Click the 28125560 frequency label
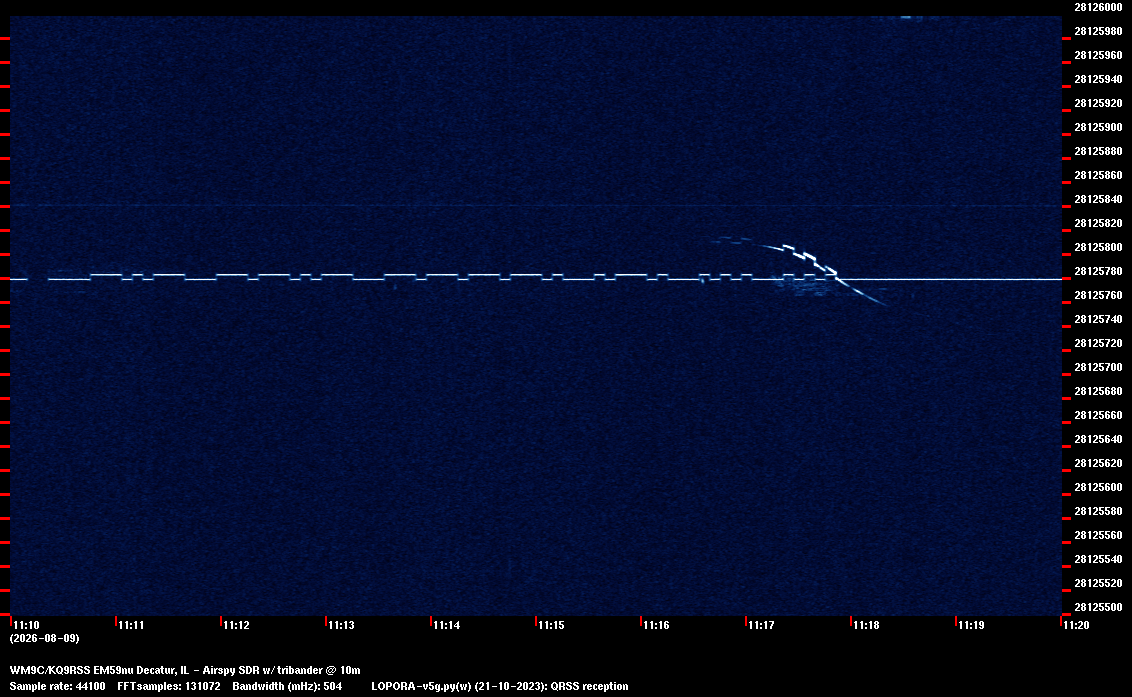 coord(1098,534)
